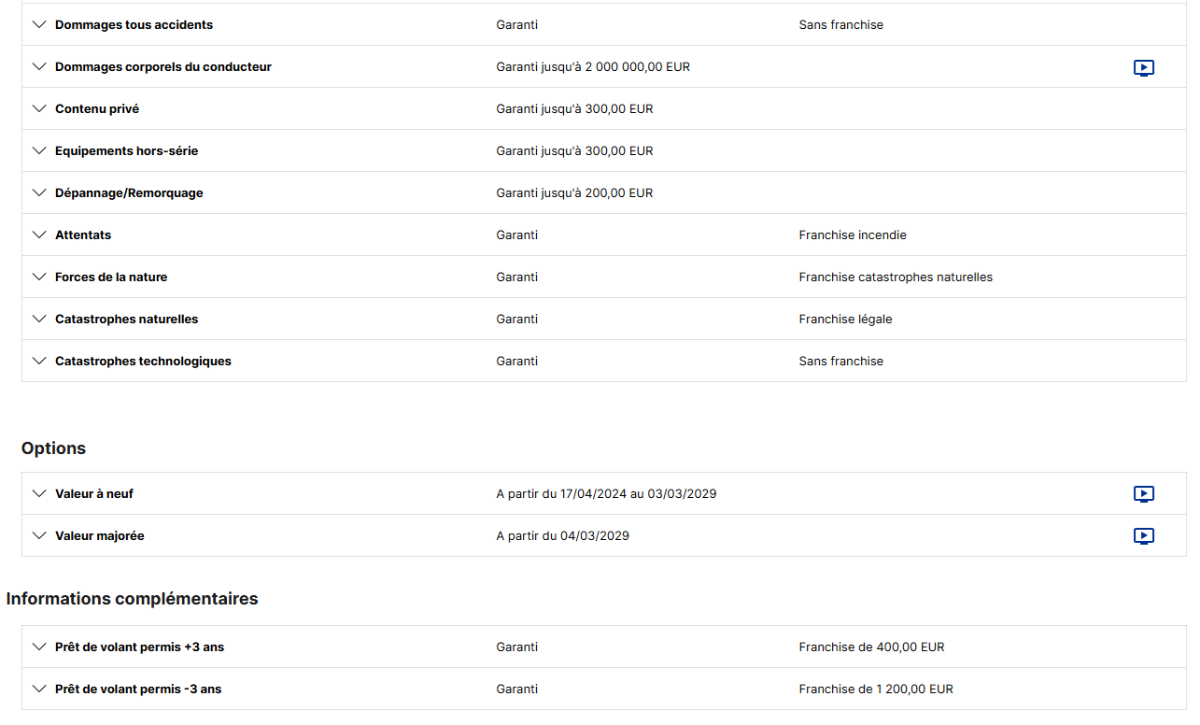Expand the Valeur majorée chevron

coord(39,536)
